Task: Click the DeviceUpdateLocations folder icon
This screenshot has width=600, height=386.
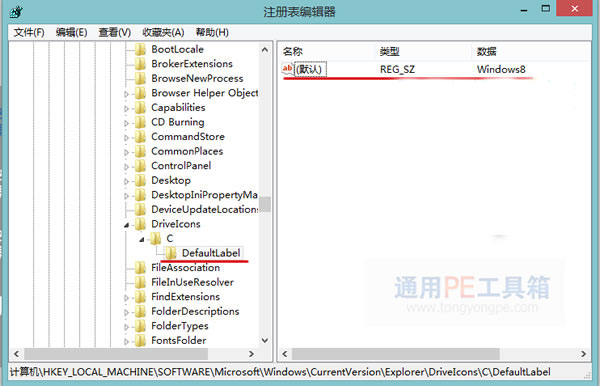Action: pos(140,209)
